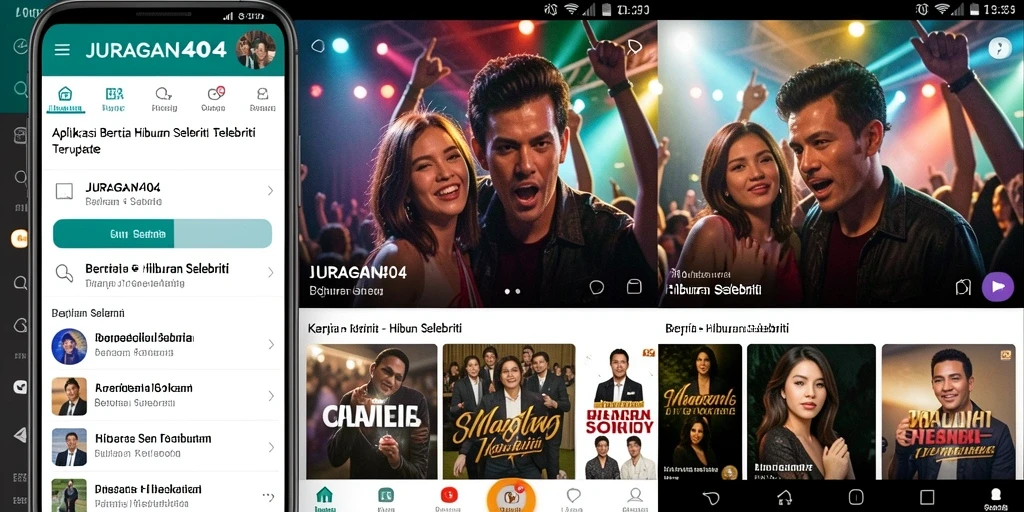
Task: Open comment bubble icon on middle hero image
Action: (596, 287)
